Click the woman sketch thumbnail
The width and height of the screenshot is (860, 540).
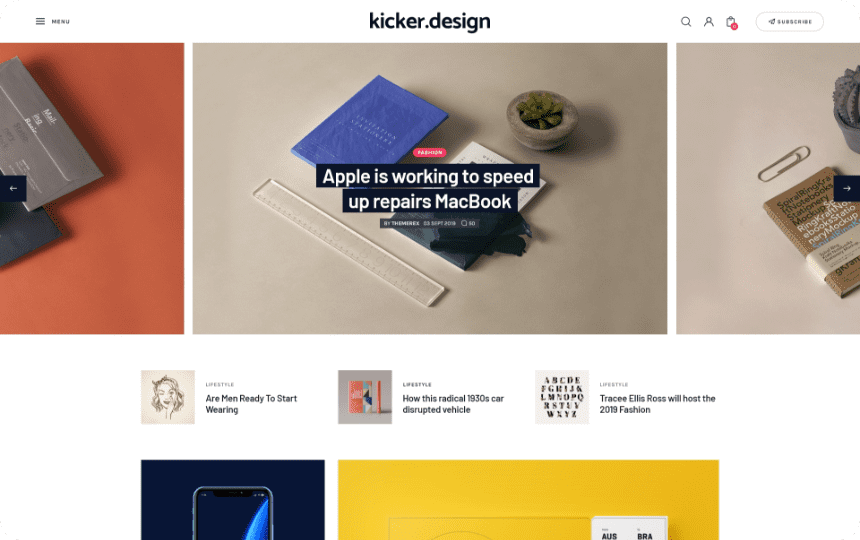tap(168, 397)
